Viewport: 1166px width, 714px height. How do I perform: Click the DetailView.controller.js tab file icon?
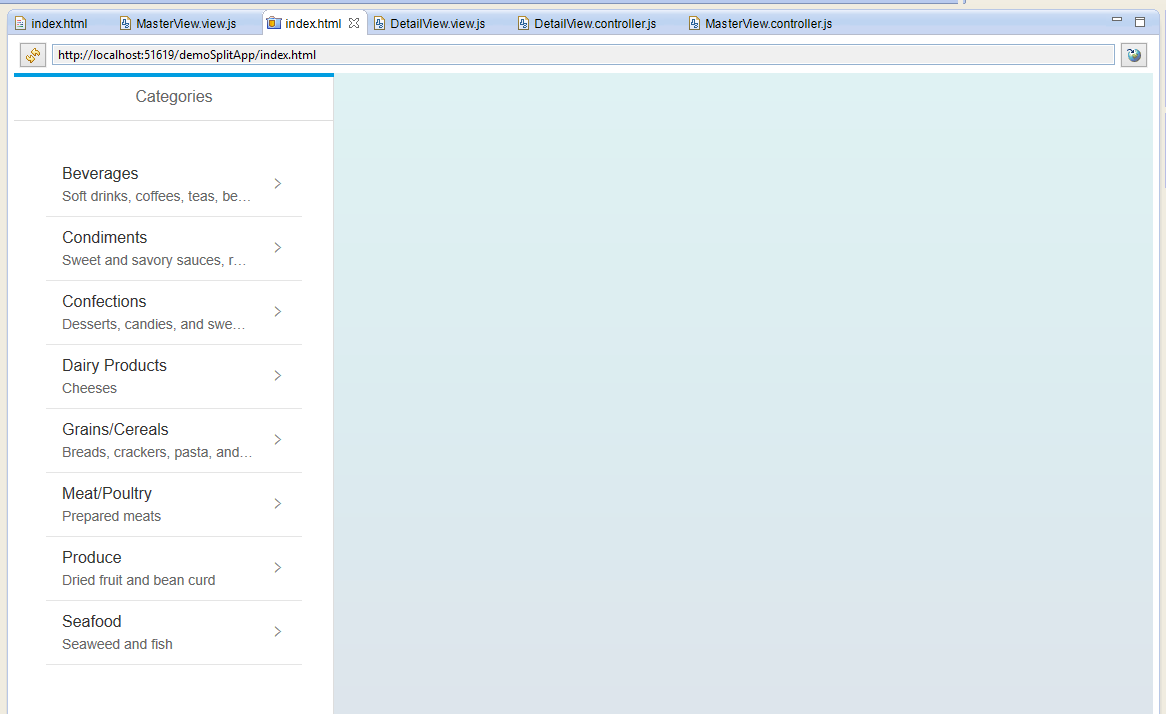tap(524, 24)
